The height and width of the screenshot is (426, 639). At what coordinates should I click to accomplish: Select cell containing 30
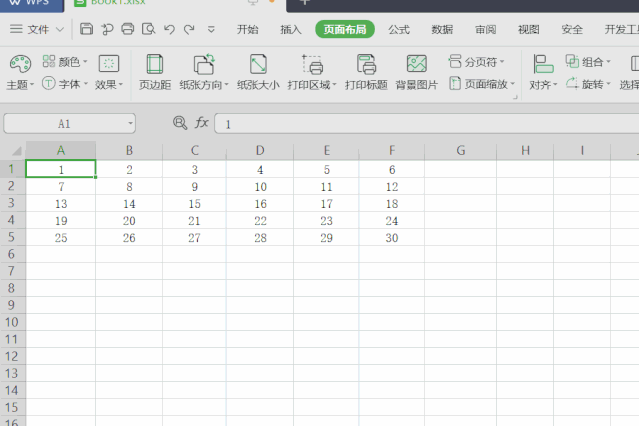point(391,238)
